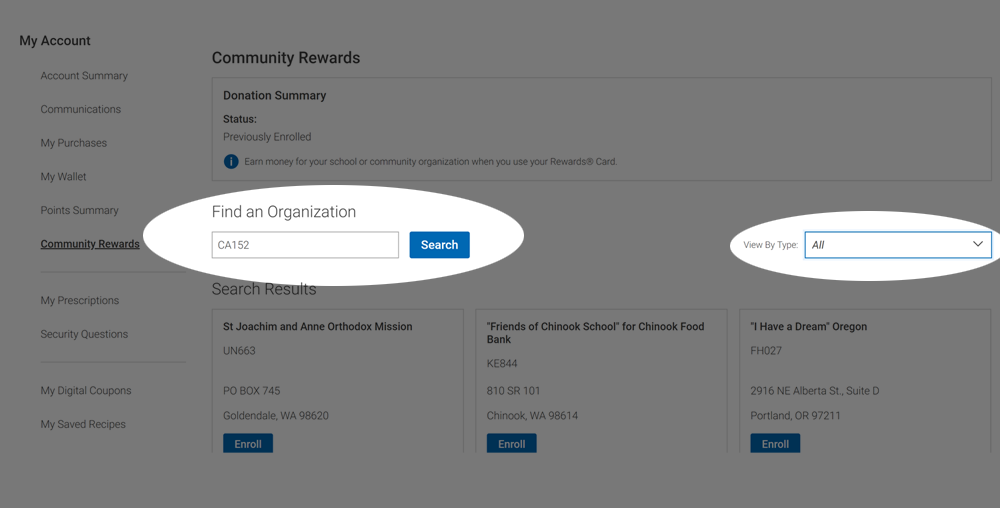Open My Prescriptions page

pyautogui.click(x=80, y=300)
